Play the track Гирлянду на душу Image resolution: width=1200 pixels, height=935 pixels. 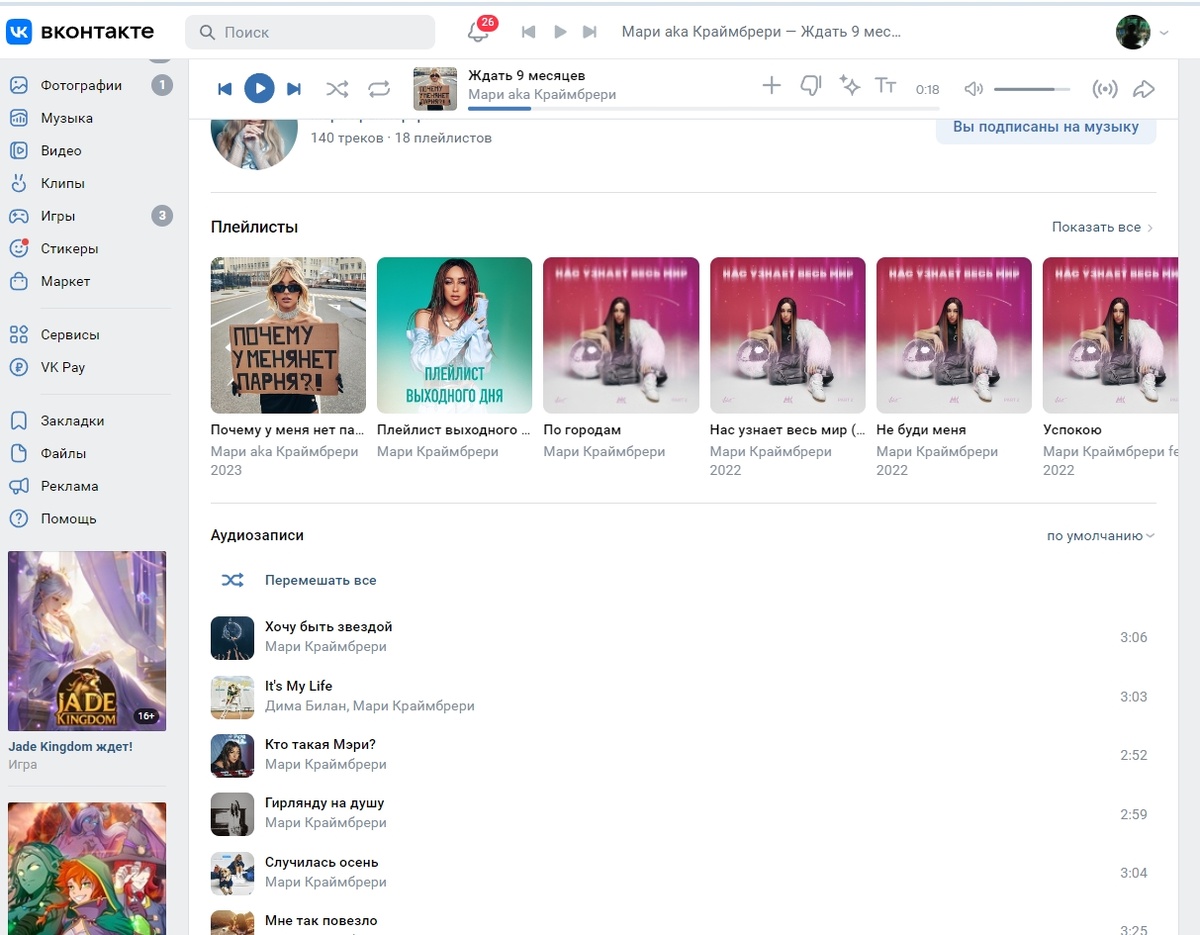point(683,813)
